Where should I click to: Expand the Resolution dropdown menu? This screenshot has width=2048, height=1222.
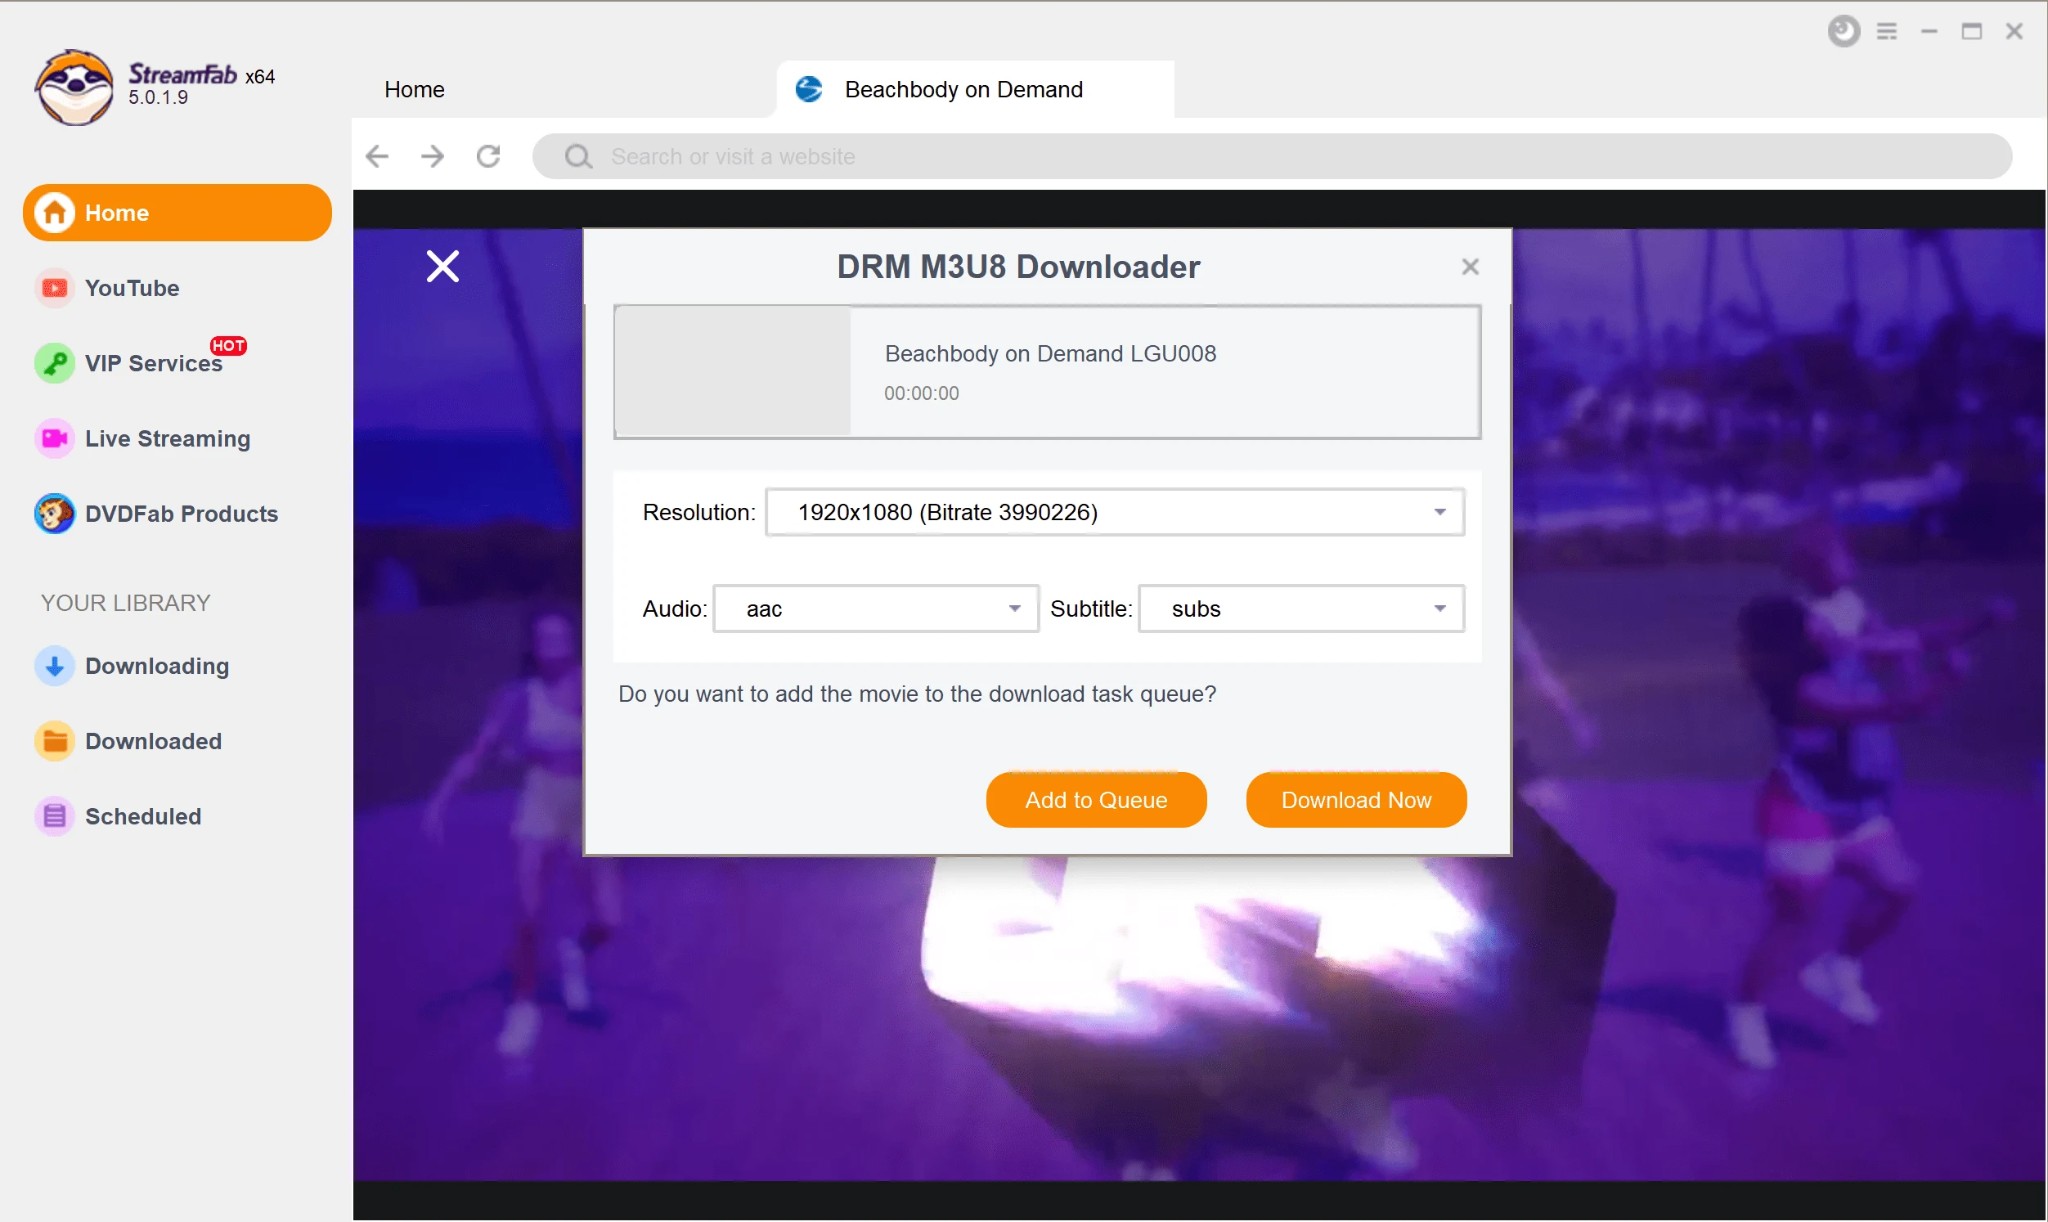(1439, 511)
